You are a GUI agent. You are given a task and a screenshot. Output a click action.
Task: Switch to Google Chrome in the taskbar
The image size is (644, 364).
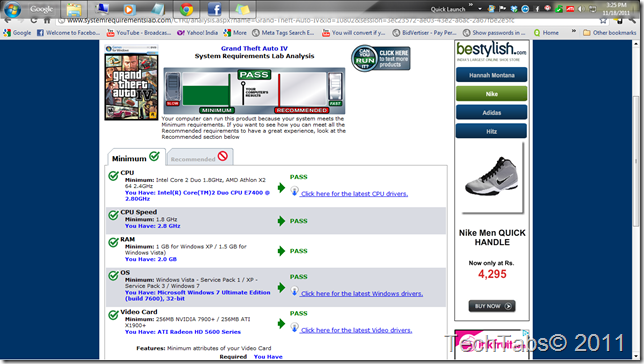pos(186,9)
